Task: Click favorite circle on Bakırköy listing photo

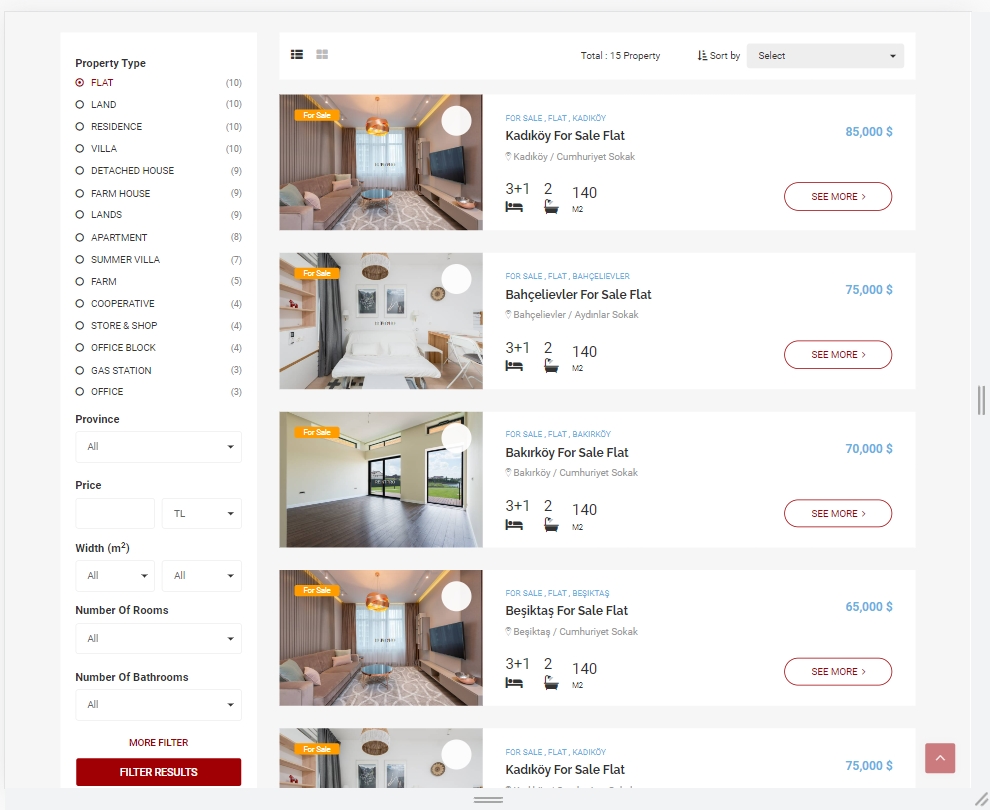Action: [456, 438]
